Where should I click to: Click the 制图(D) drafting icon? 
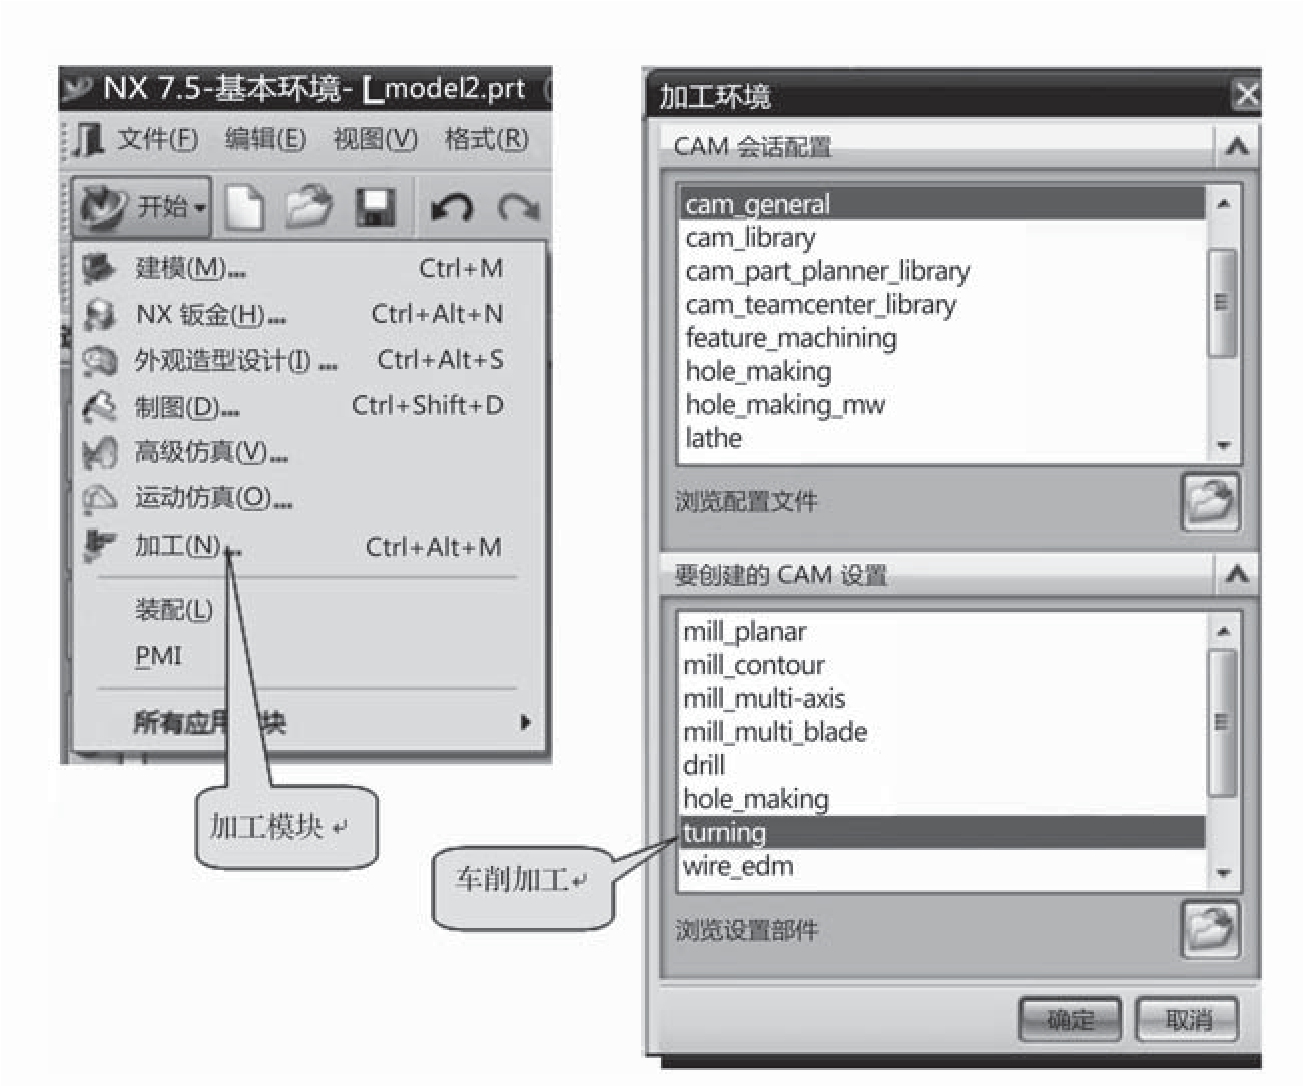pyautogui.click(x=99, y=407)
